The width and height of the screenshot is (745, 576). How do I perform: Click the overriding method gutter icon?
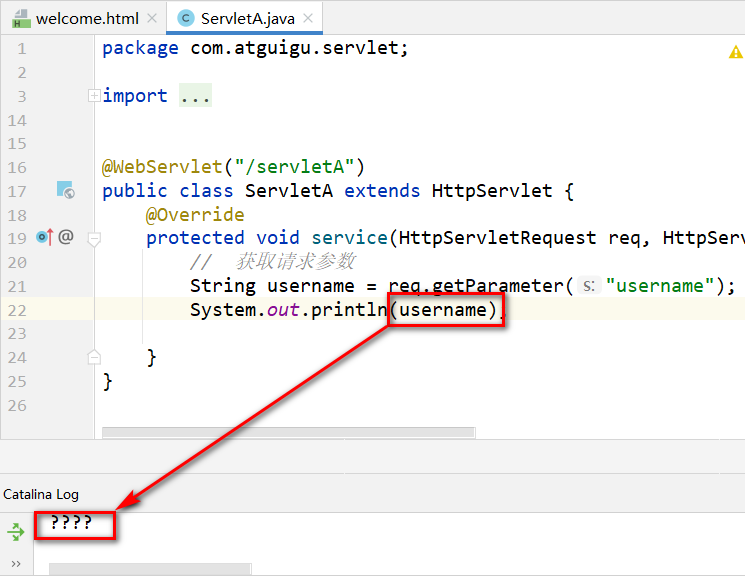(45, 237)
